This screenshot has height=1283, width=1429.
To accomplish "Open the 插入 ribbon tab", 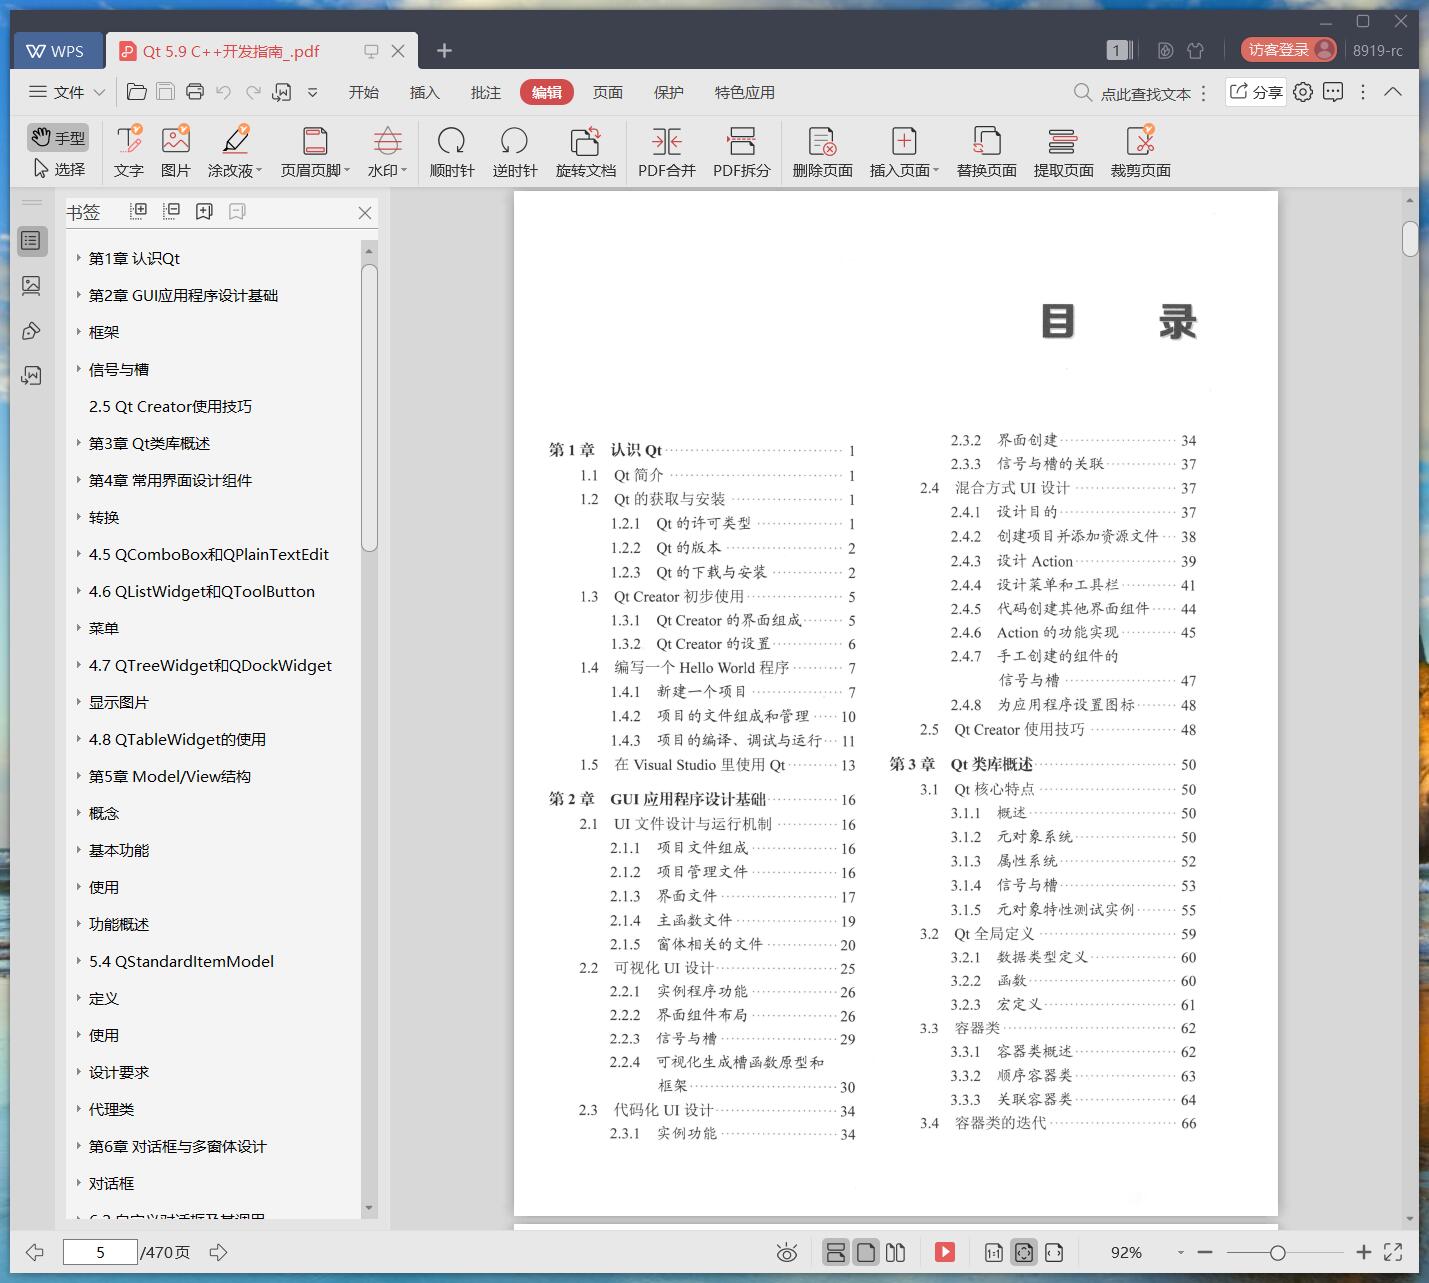I will pos(424,92).
